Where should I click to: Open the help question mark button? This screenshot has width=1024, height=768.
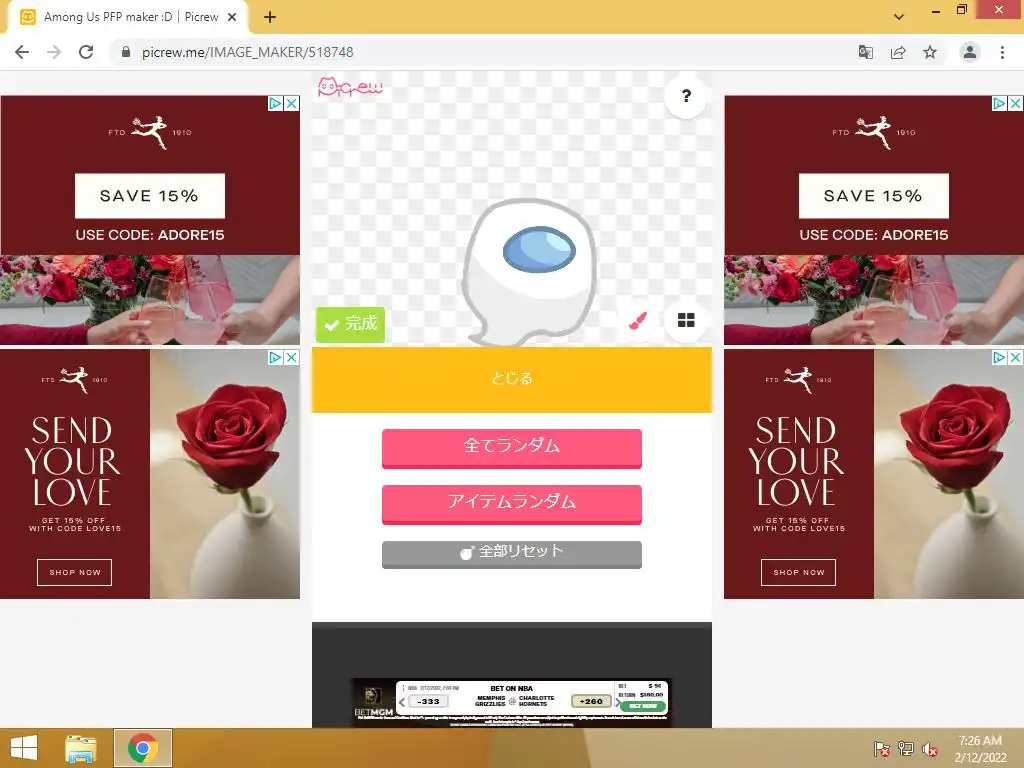[686, 96]
